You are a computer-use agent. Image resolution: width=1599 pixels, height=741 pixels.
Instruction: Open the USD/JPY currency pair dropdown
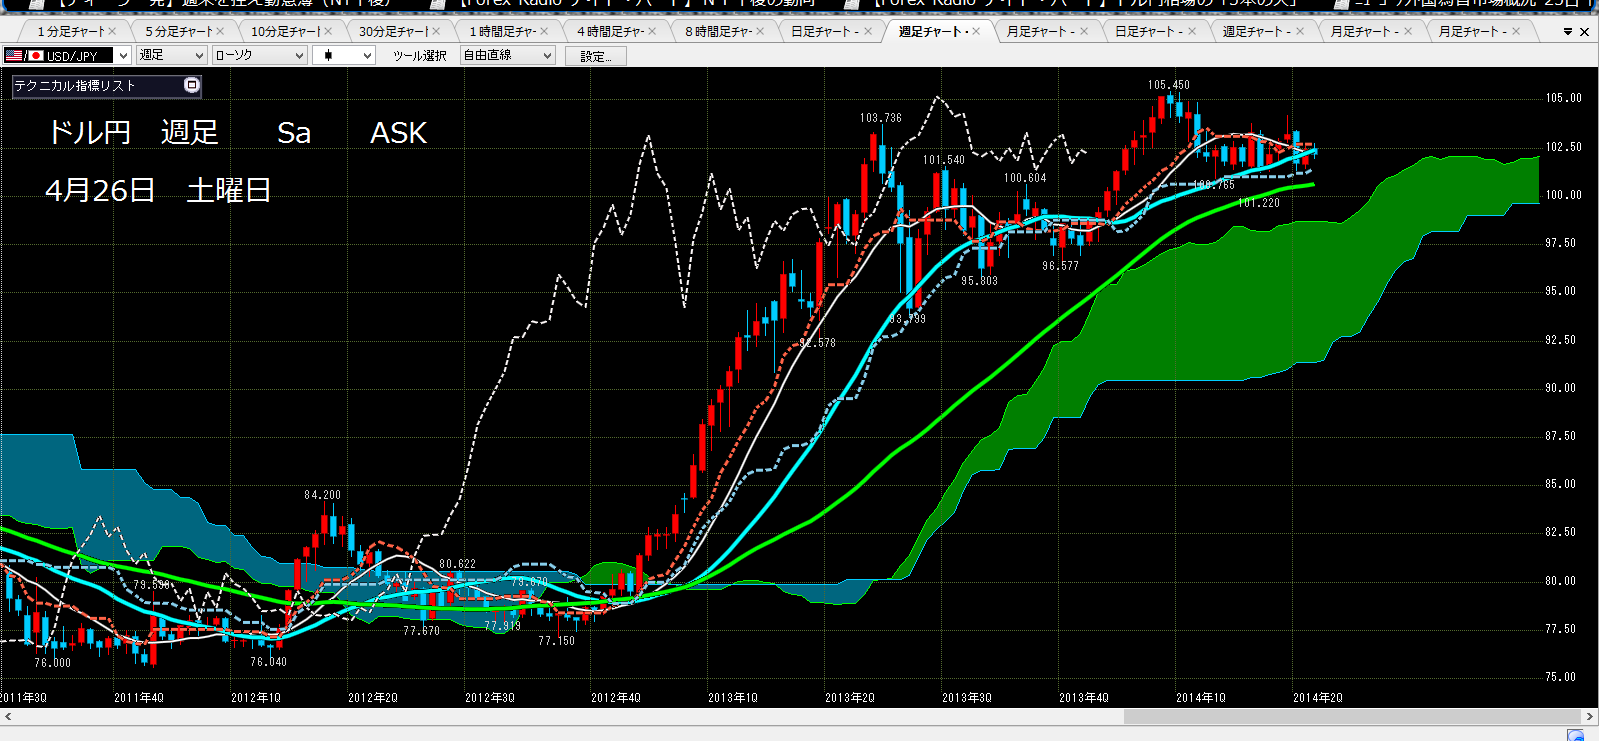(67, 55)
